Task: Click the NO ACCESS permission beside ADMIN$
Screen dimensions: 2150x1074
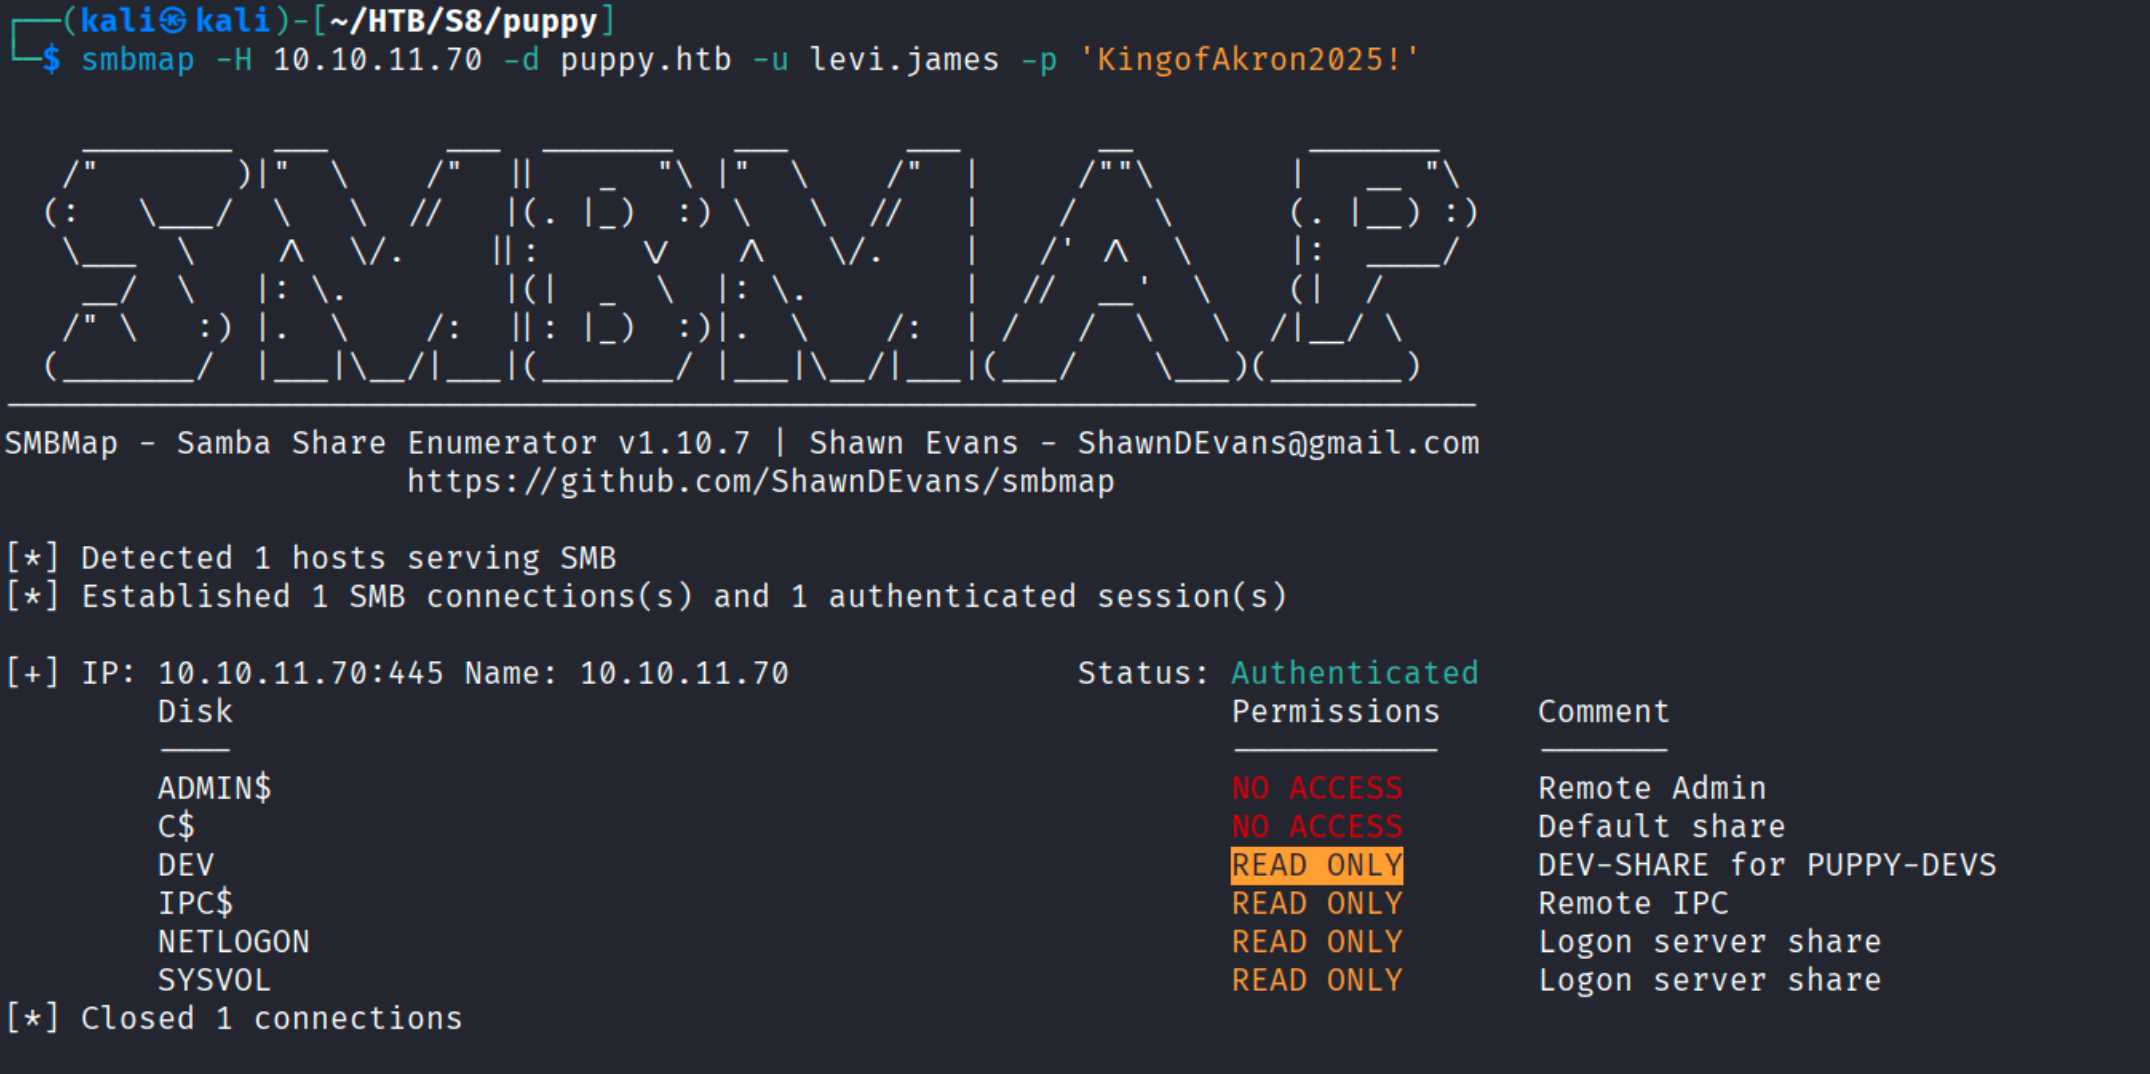Action: coord(1316,788)
